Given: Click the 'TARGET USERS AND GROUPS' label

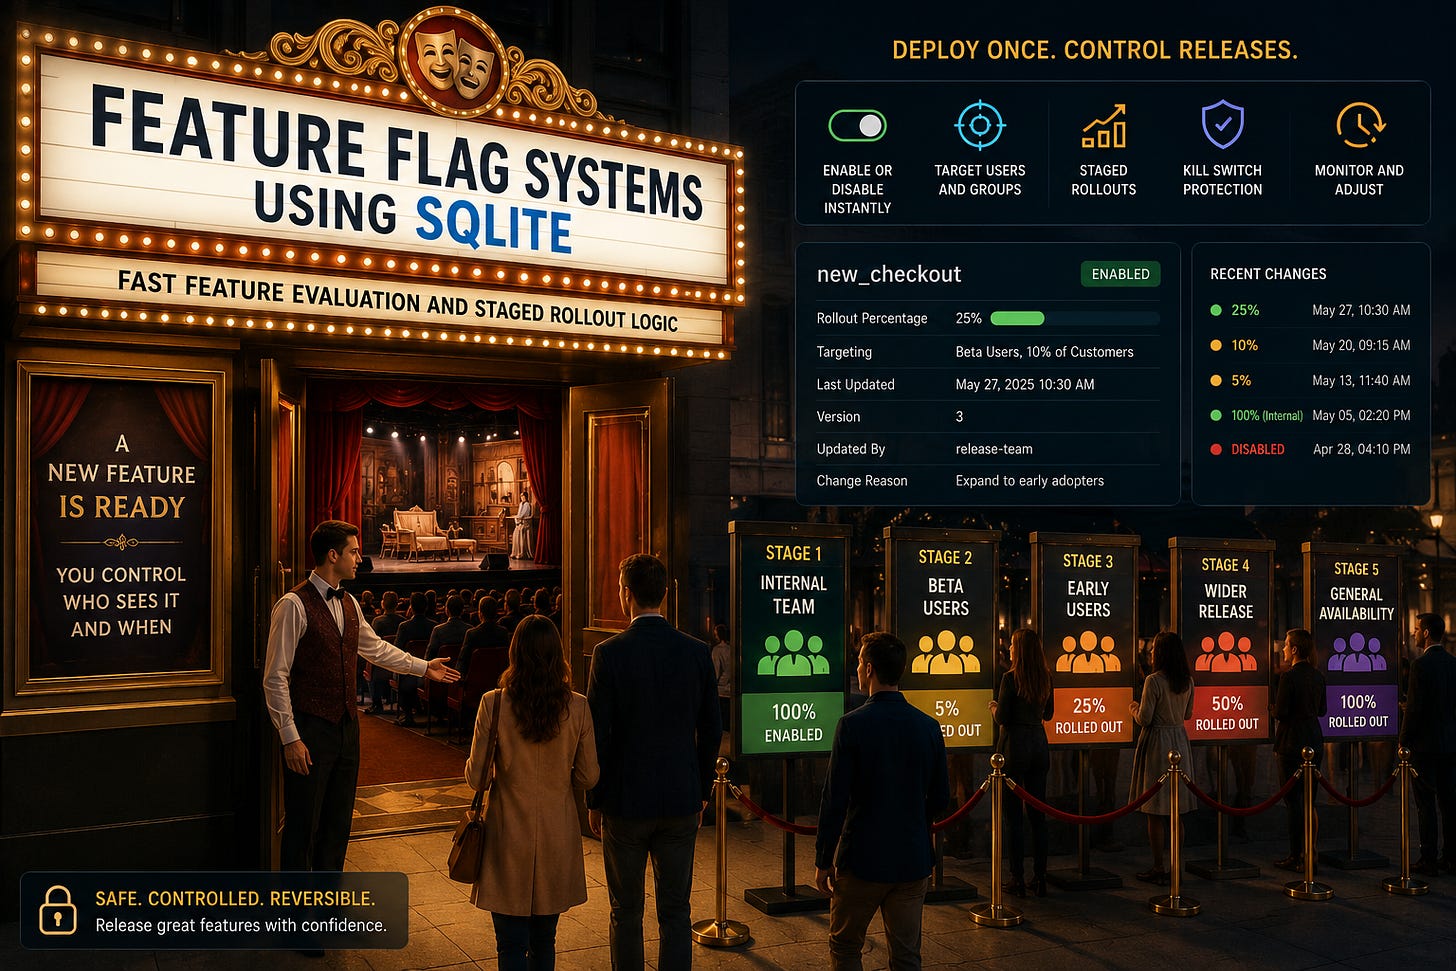Looking at the screenshot, I should click(980, 180).
